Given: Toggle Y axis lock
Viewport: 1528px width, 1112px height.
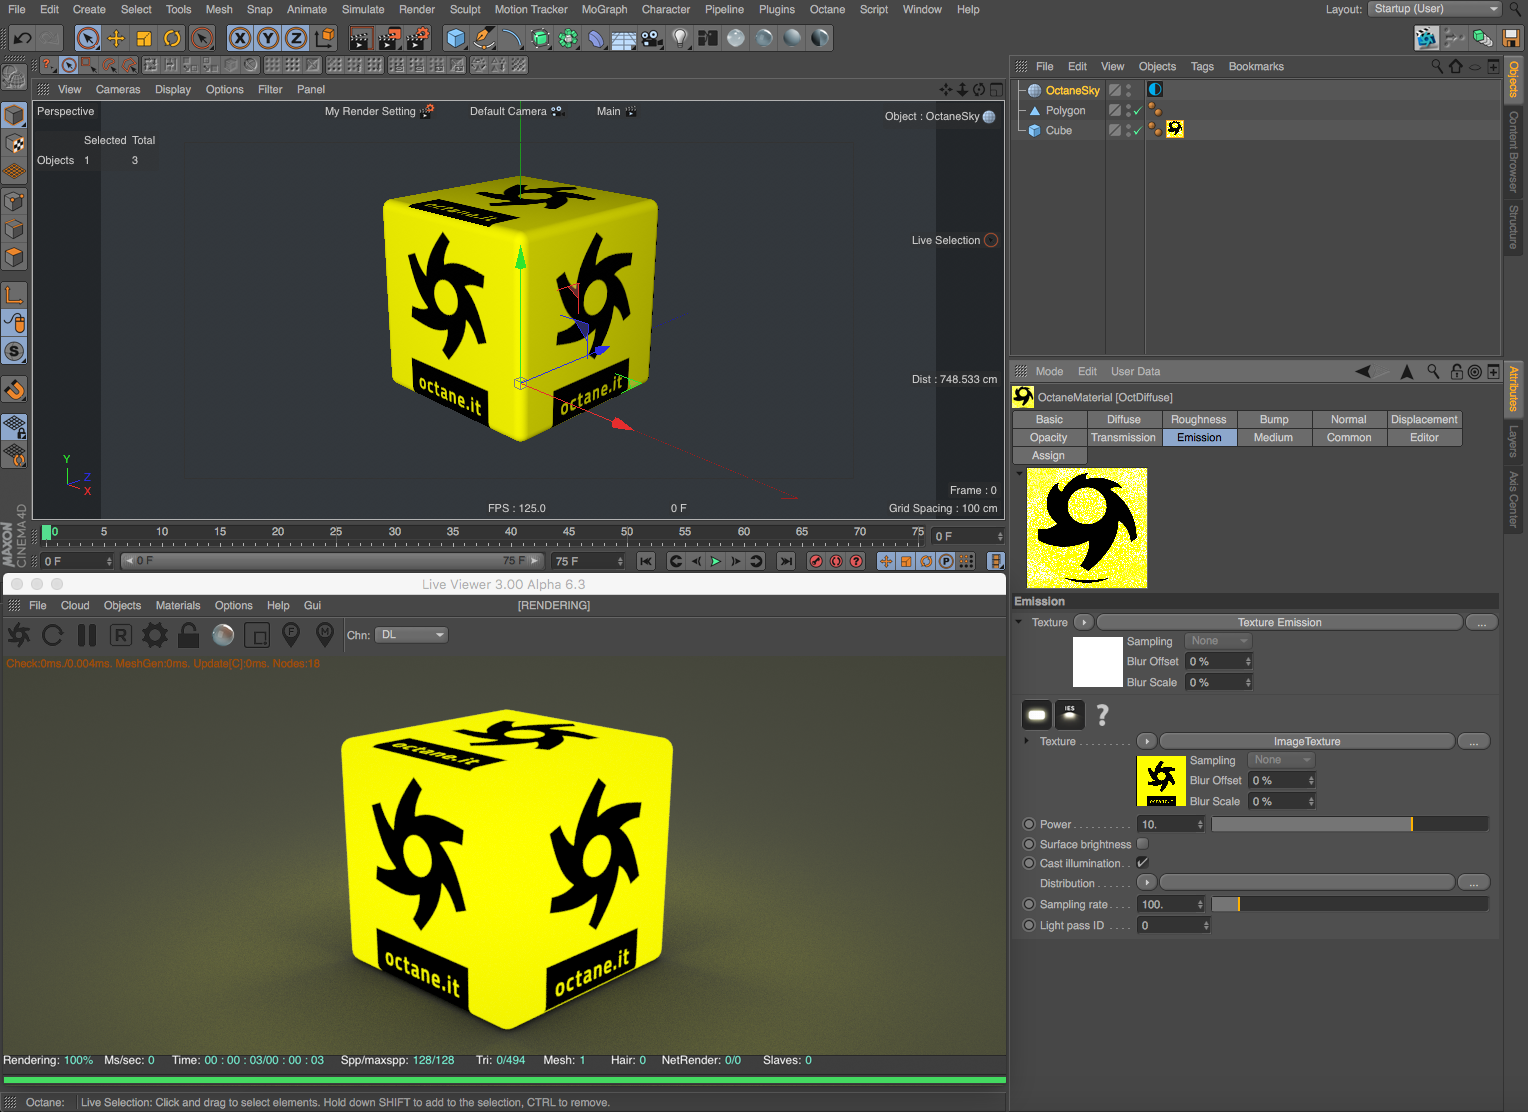Looking at the screenshot, I should tap(268, 39).
